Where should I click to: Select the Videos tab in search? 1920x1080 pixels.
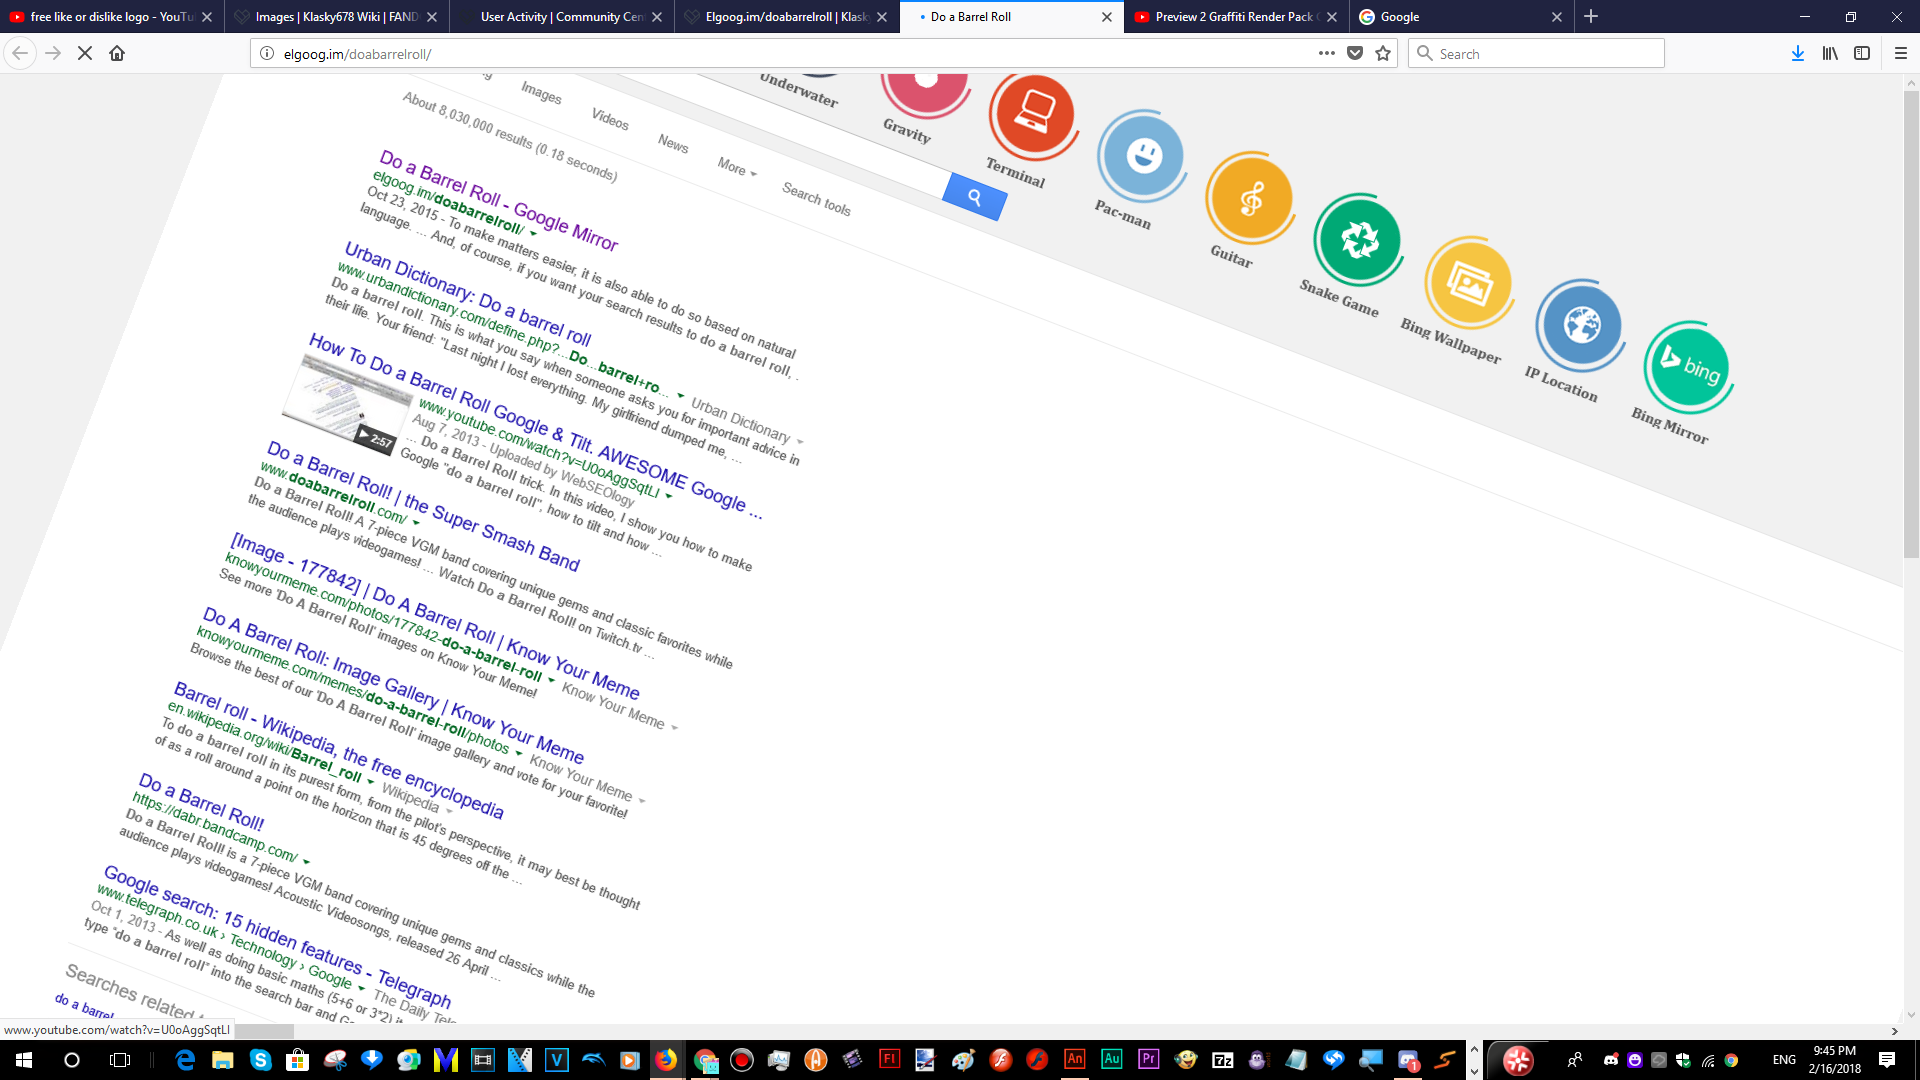[608, 120]
